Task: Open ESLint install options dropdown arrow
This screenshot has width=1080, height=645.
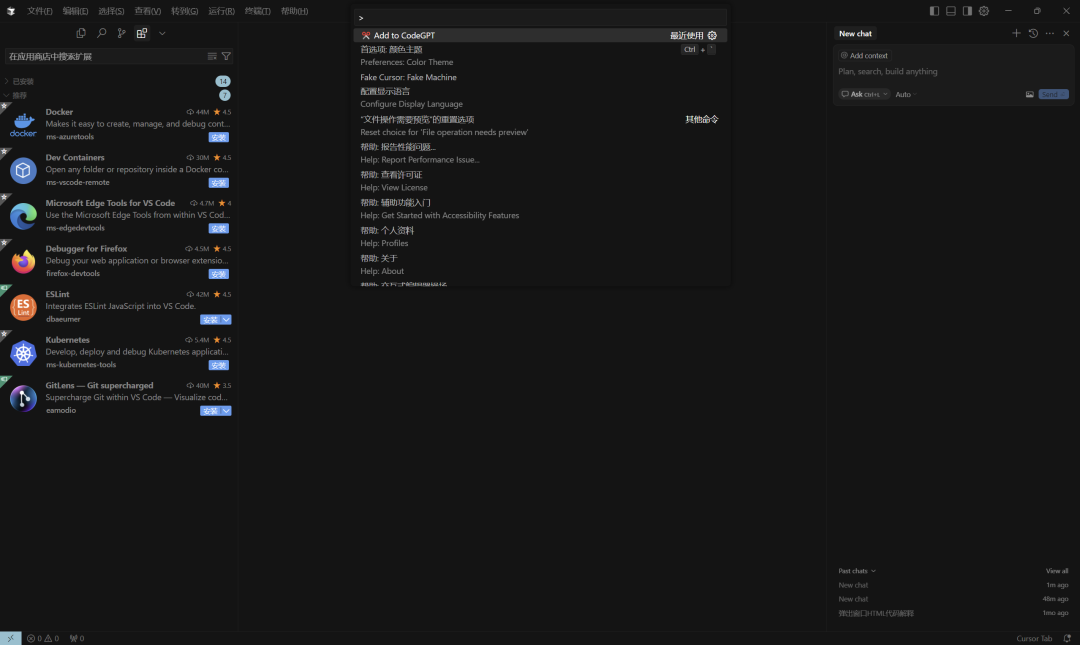Action: click(x=226, y=320)
